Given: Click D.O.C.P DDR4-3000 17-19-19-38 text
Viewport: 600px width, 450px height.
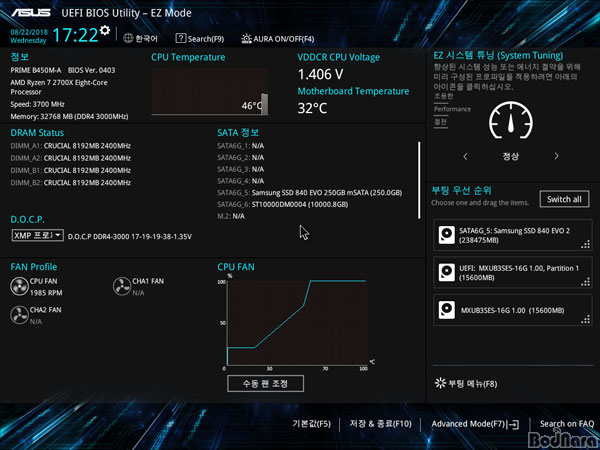Looking at the screenshot, I should pyautogui.click(x=130, y=237).
